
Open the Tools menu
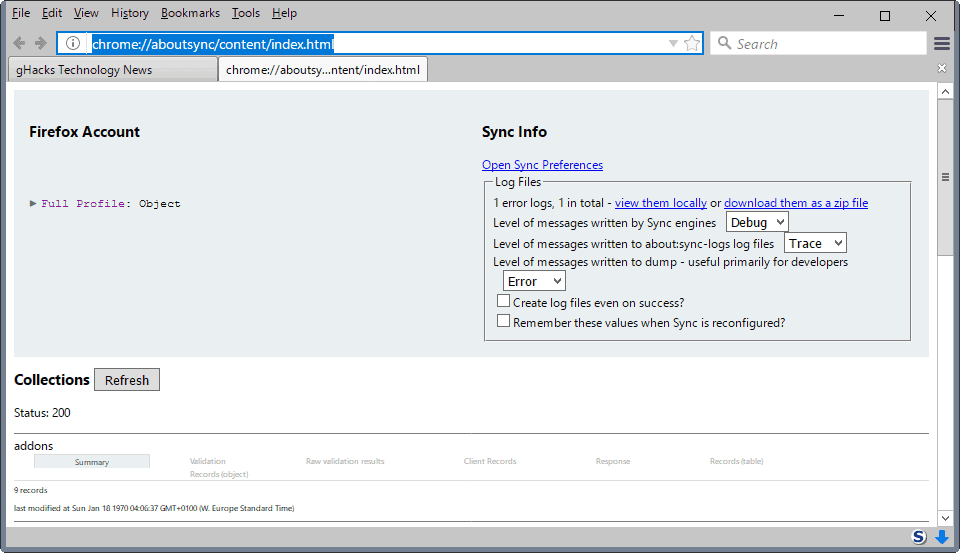click(246, 13)
